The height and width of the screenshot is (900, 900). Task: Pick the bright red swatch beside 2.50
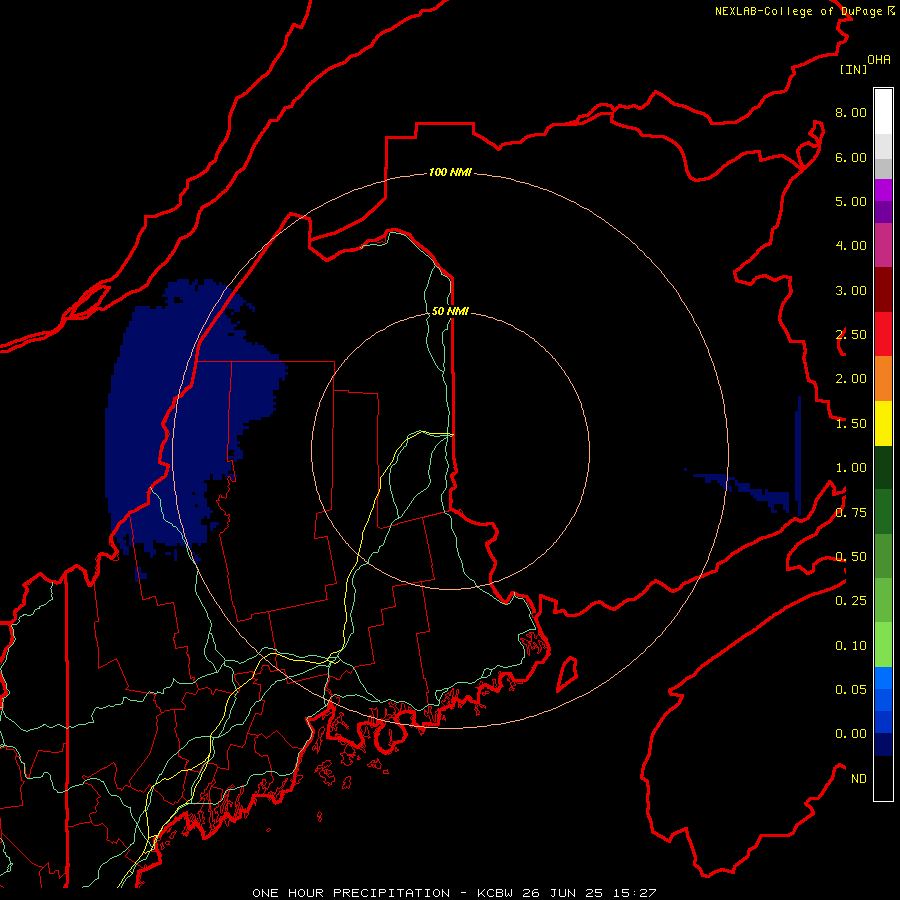point(883,334)
